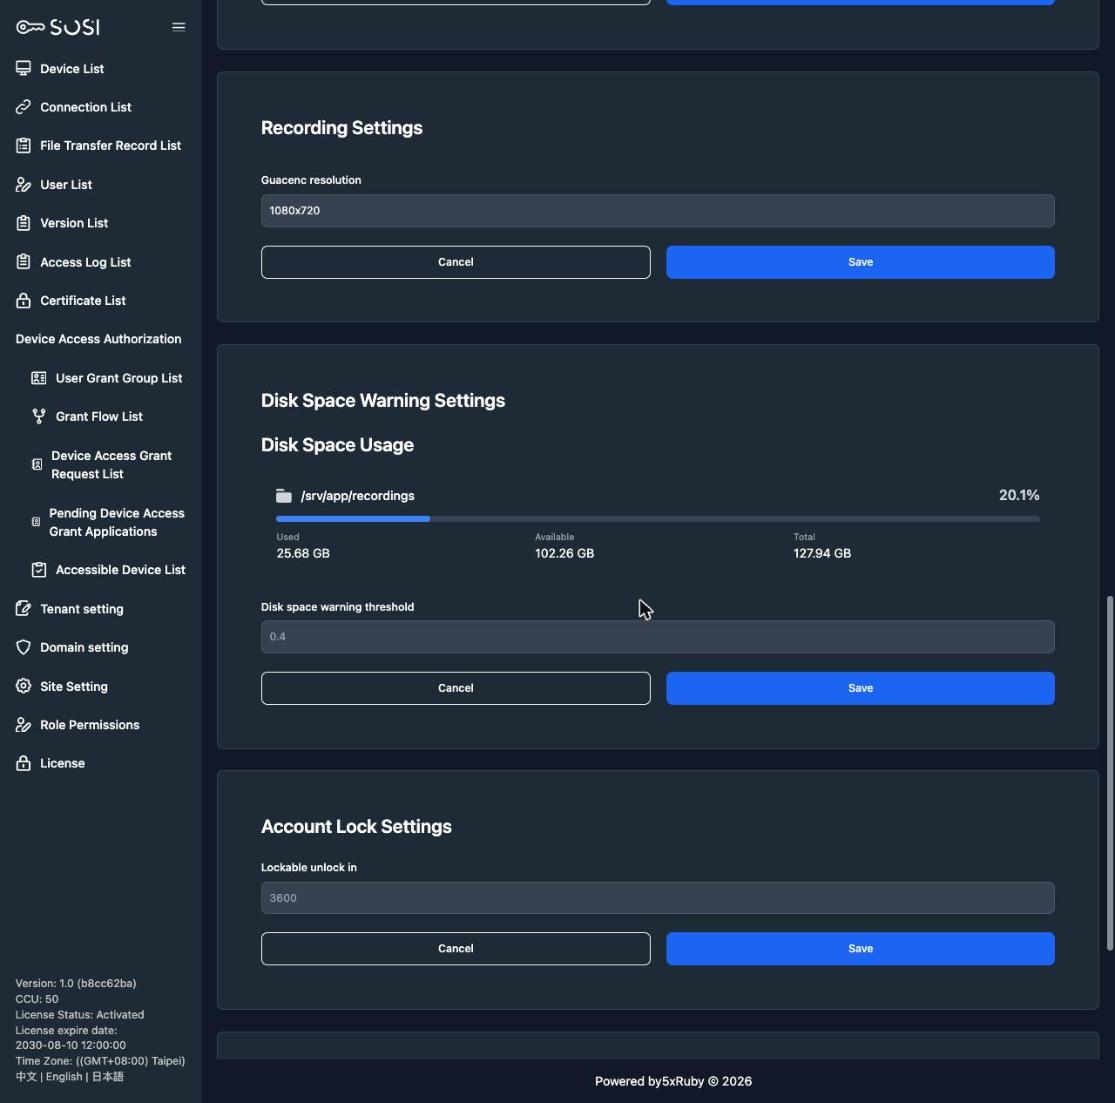Image resolution: width=1115 pixels, height=1103 pixels.
Task: Click the 127.94 GB total value
Action: pyautogui.click(x=822, y=553)
